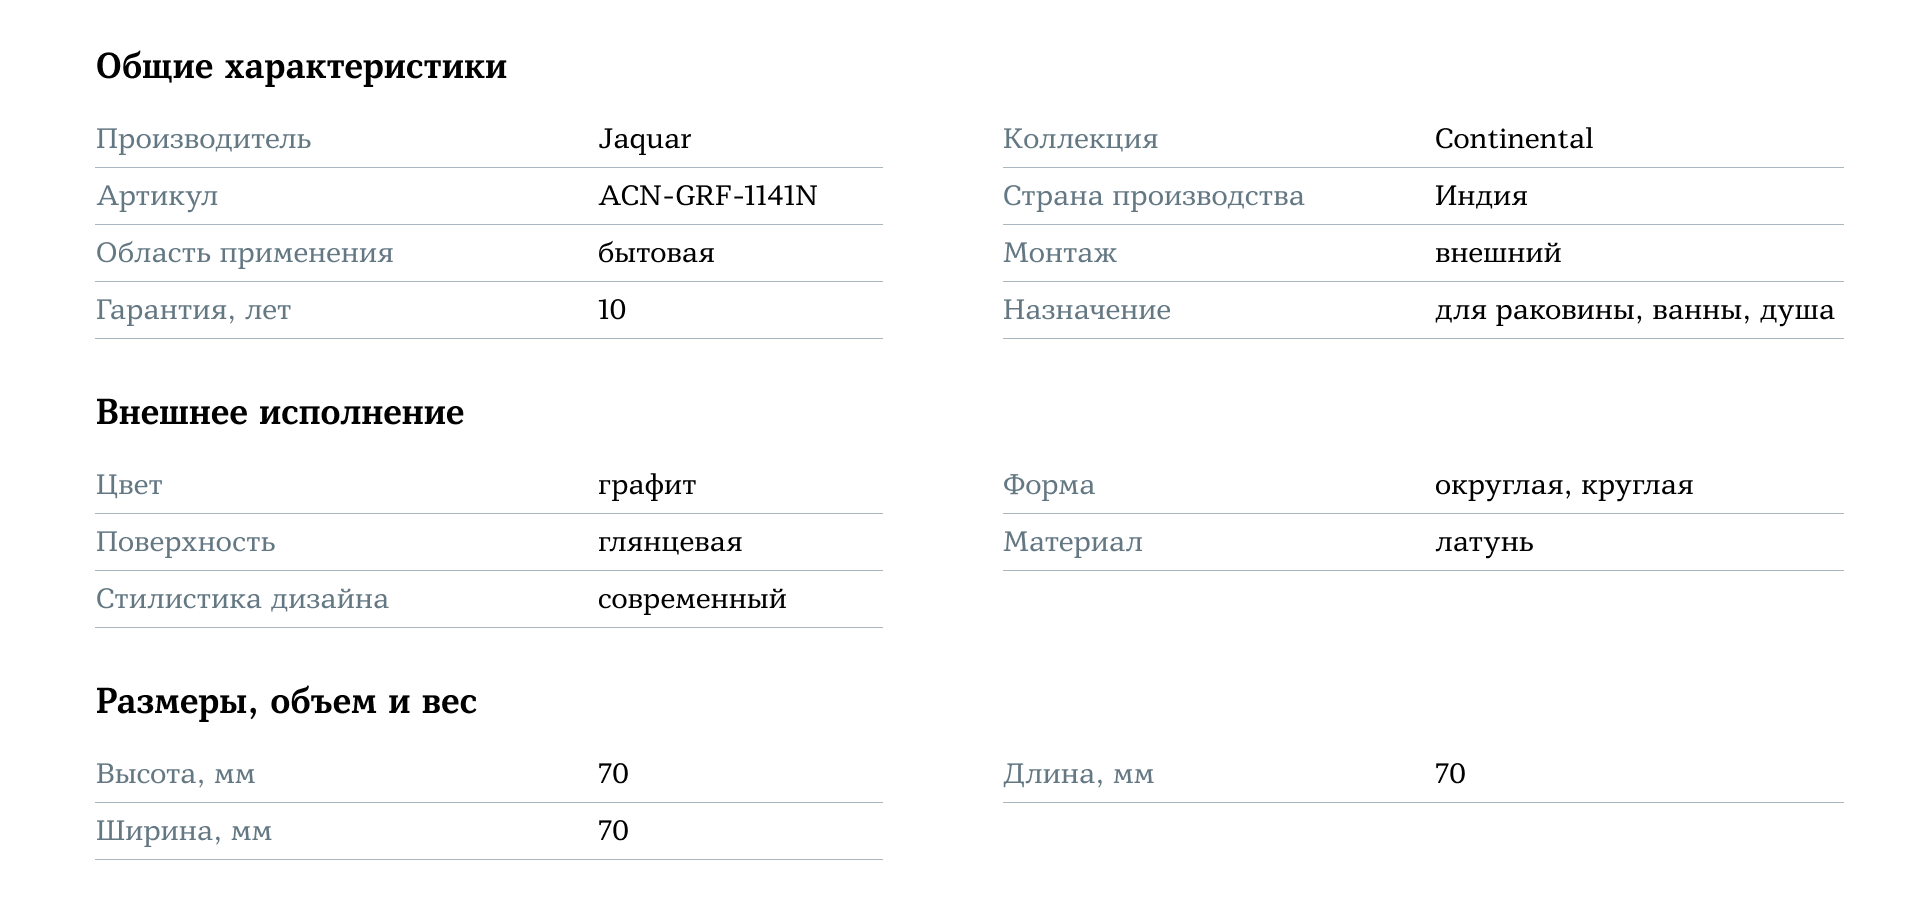Click the Jaquar manufacturer value
The width and height of the screenshot is (1920, 903).
644,139
